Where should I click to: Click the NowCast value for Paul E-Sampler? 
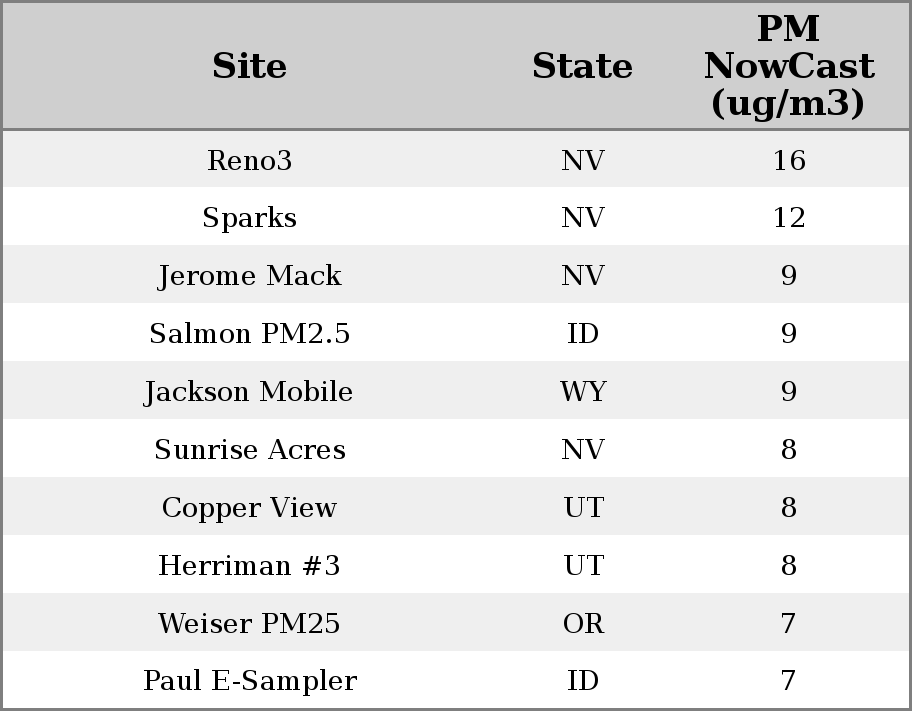(788, 681)
